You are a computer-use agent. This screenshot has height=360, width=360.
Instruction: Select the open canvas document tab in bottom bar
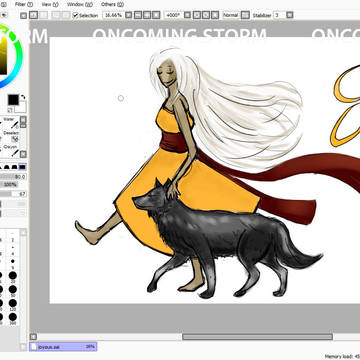[63, 347]
